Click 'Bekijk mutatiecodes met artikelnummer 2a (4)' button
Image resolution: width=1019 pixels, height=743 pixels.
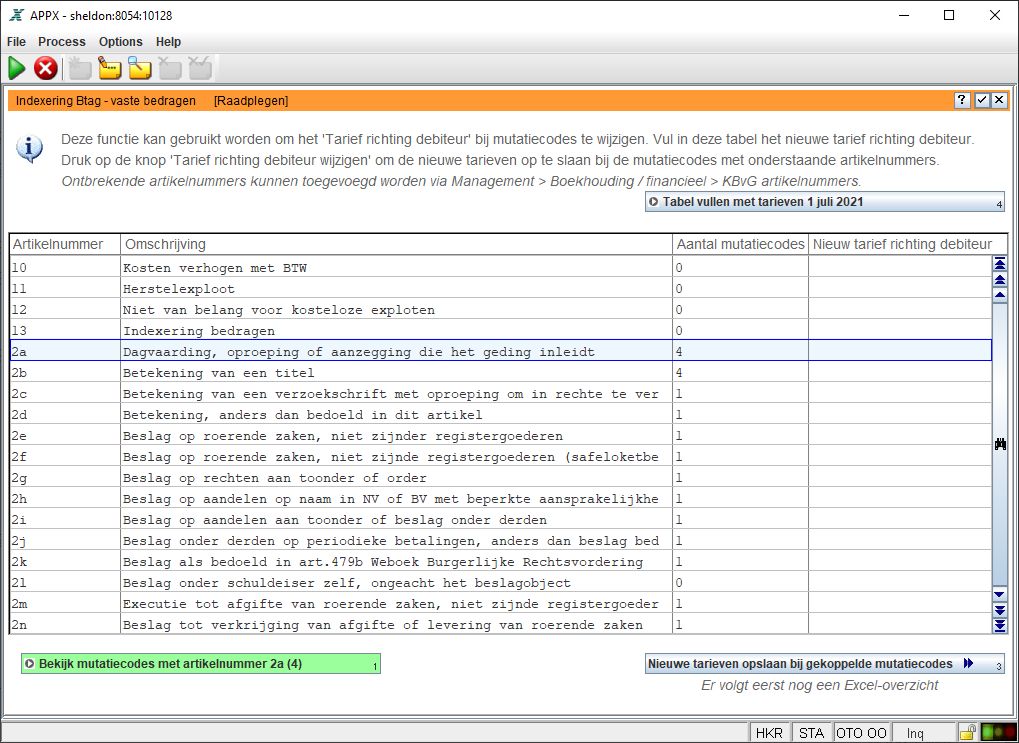click(x=201, y=664)
